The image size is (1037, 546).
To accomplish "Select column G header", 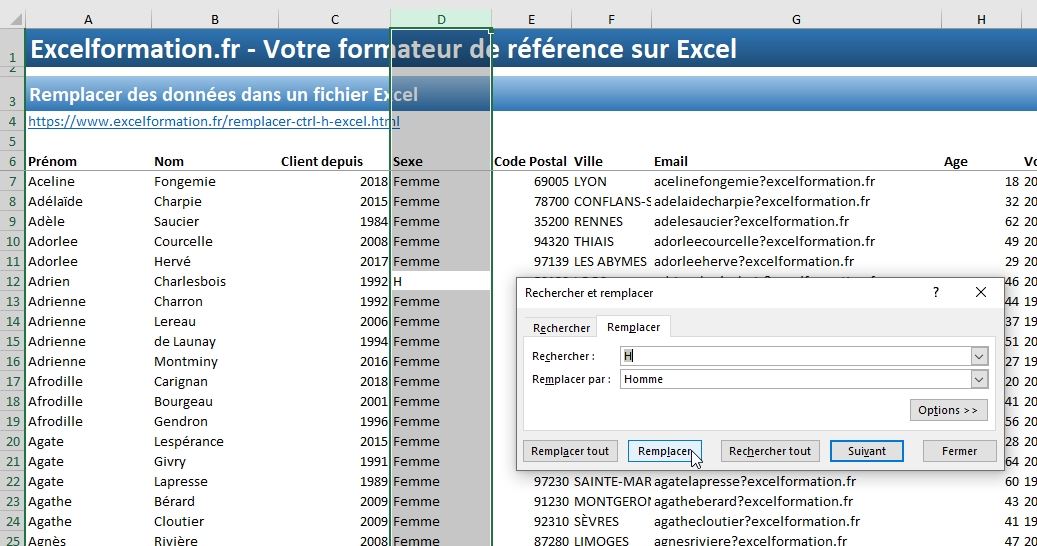I will 796,19.
